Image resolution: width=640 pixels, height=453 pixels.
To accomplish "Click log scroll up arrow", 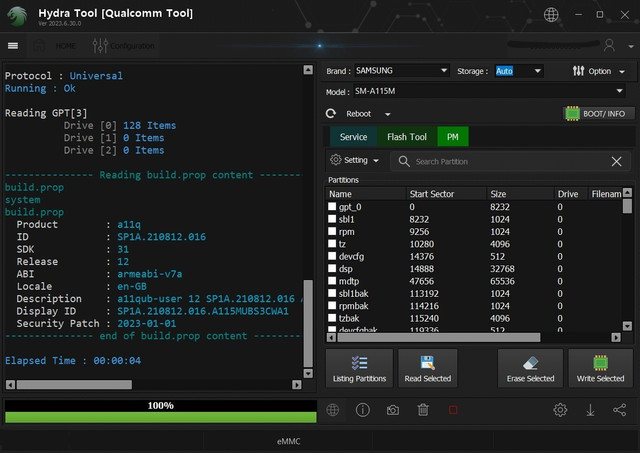I will pyautogui.click(x=308, y=70).
